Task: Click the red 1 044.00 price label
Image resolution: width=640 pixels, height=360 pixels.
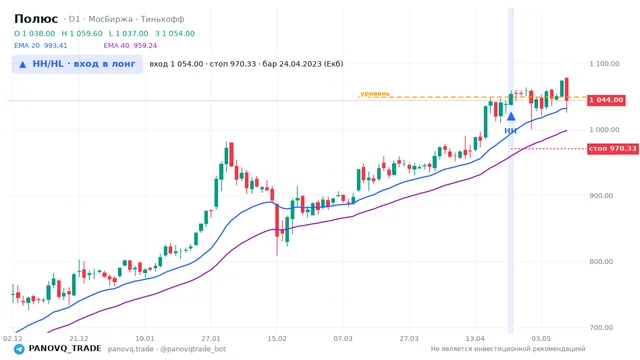Action: pyautogui.click(x=606, y=100)
